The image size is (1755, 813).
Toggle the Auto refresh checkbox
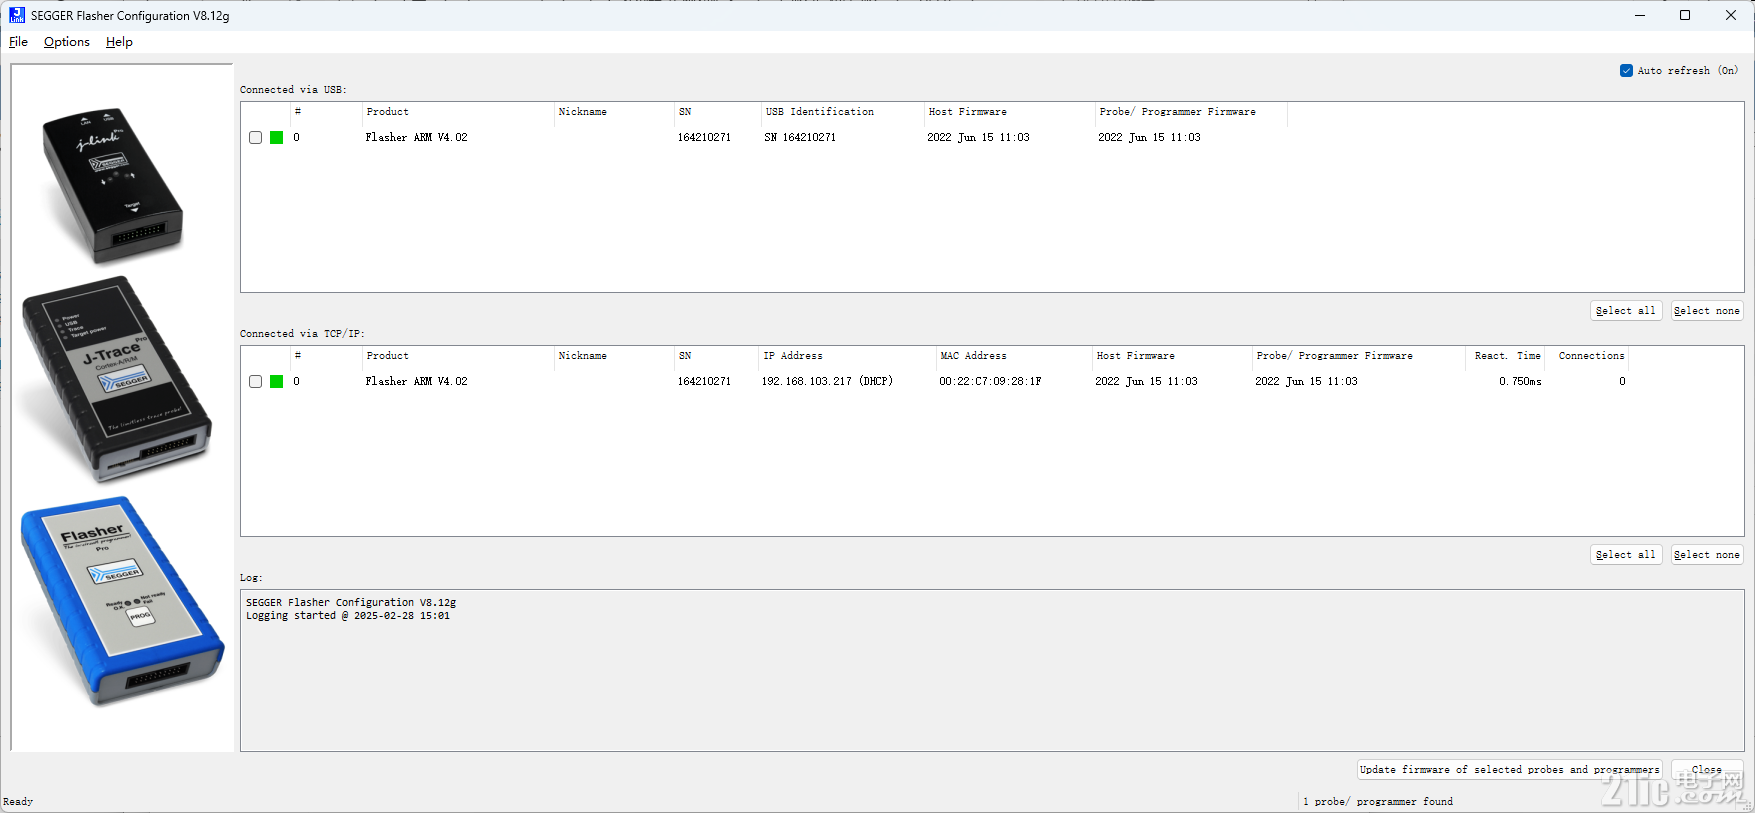1626,71
